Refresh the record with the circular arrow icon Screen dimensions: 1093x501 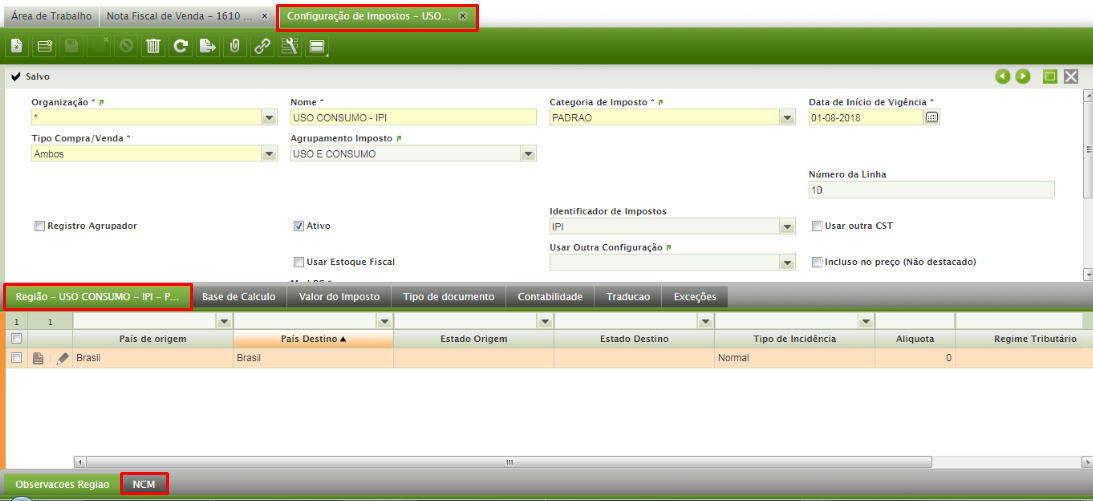180,46
